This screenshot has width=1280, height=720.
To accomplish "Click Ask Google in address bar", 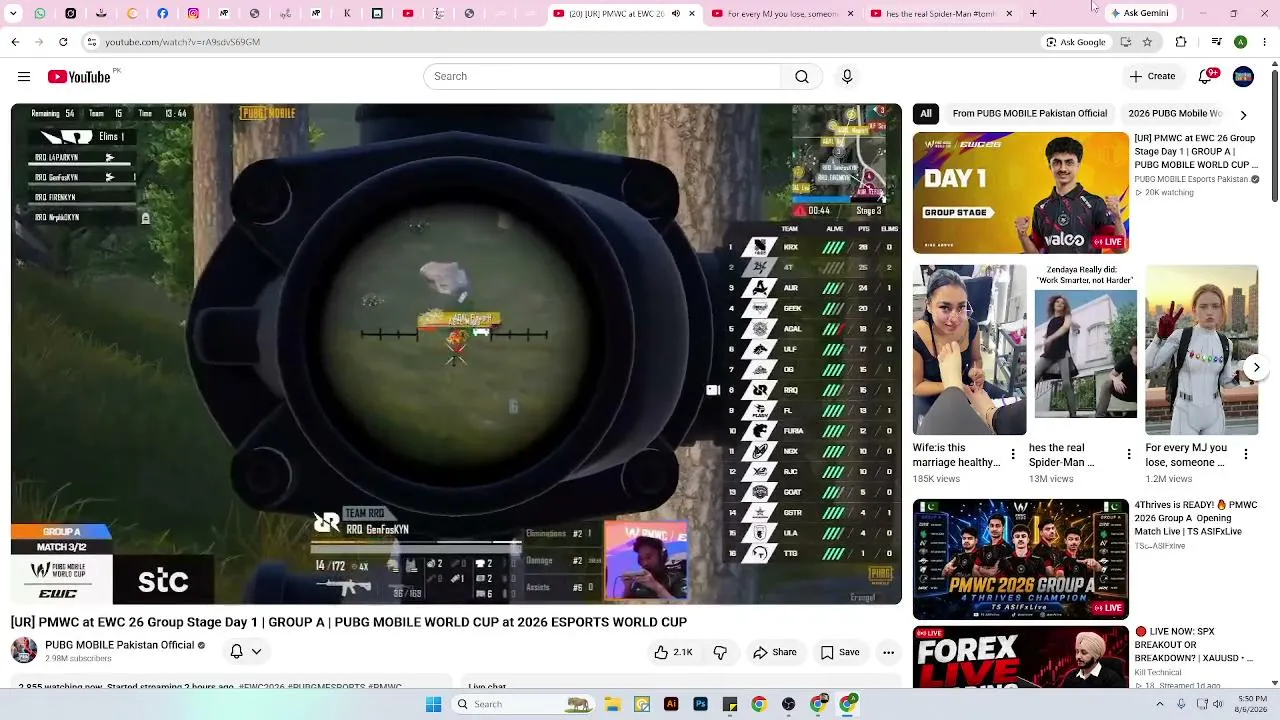I will point(1076,42).
